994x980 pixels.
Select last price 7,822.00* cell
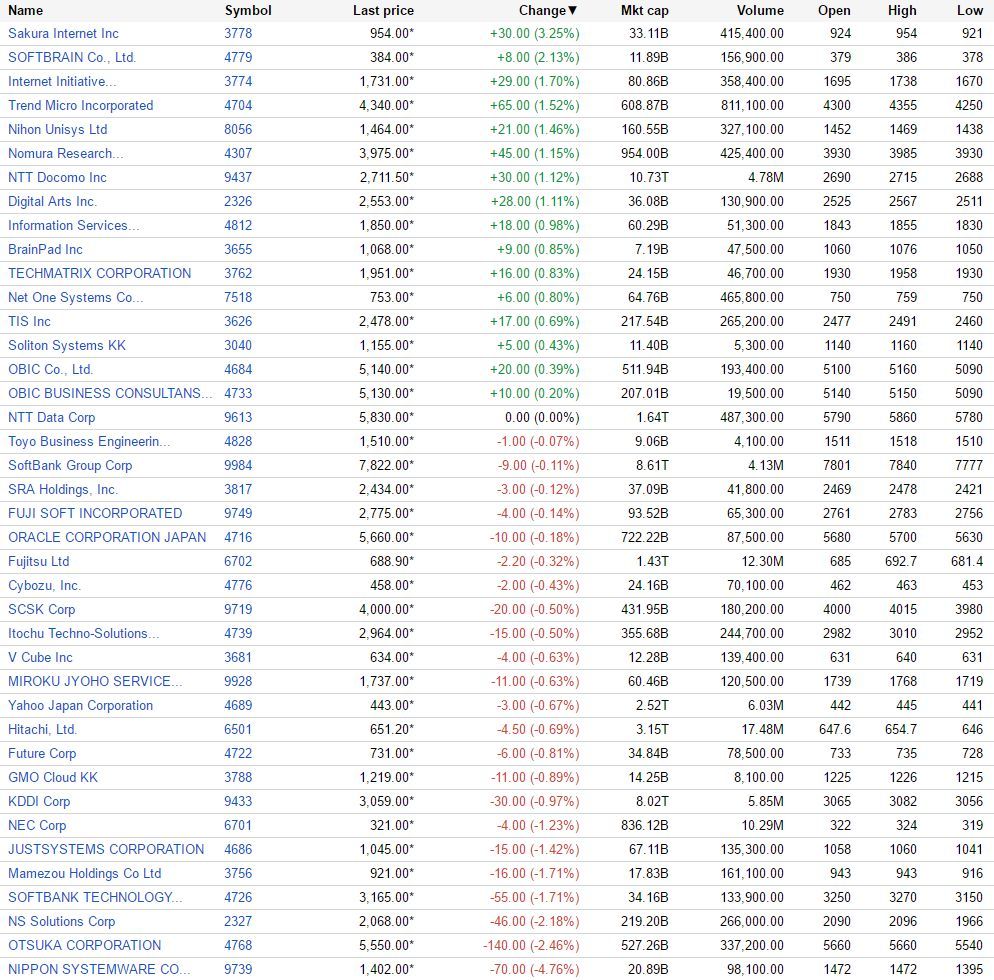386,467
